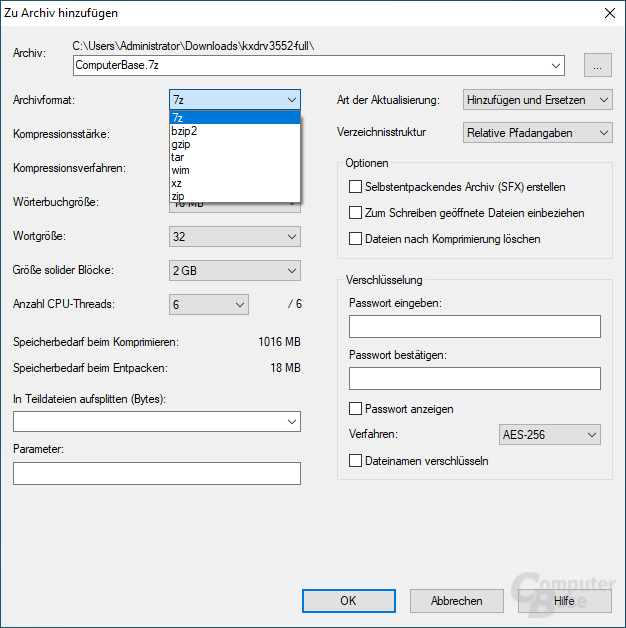Open Art der Aktualisierung dropdown
Screen dimensions: 626x628
click(x=537, y=100)
